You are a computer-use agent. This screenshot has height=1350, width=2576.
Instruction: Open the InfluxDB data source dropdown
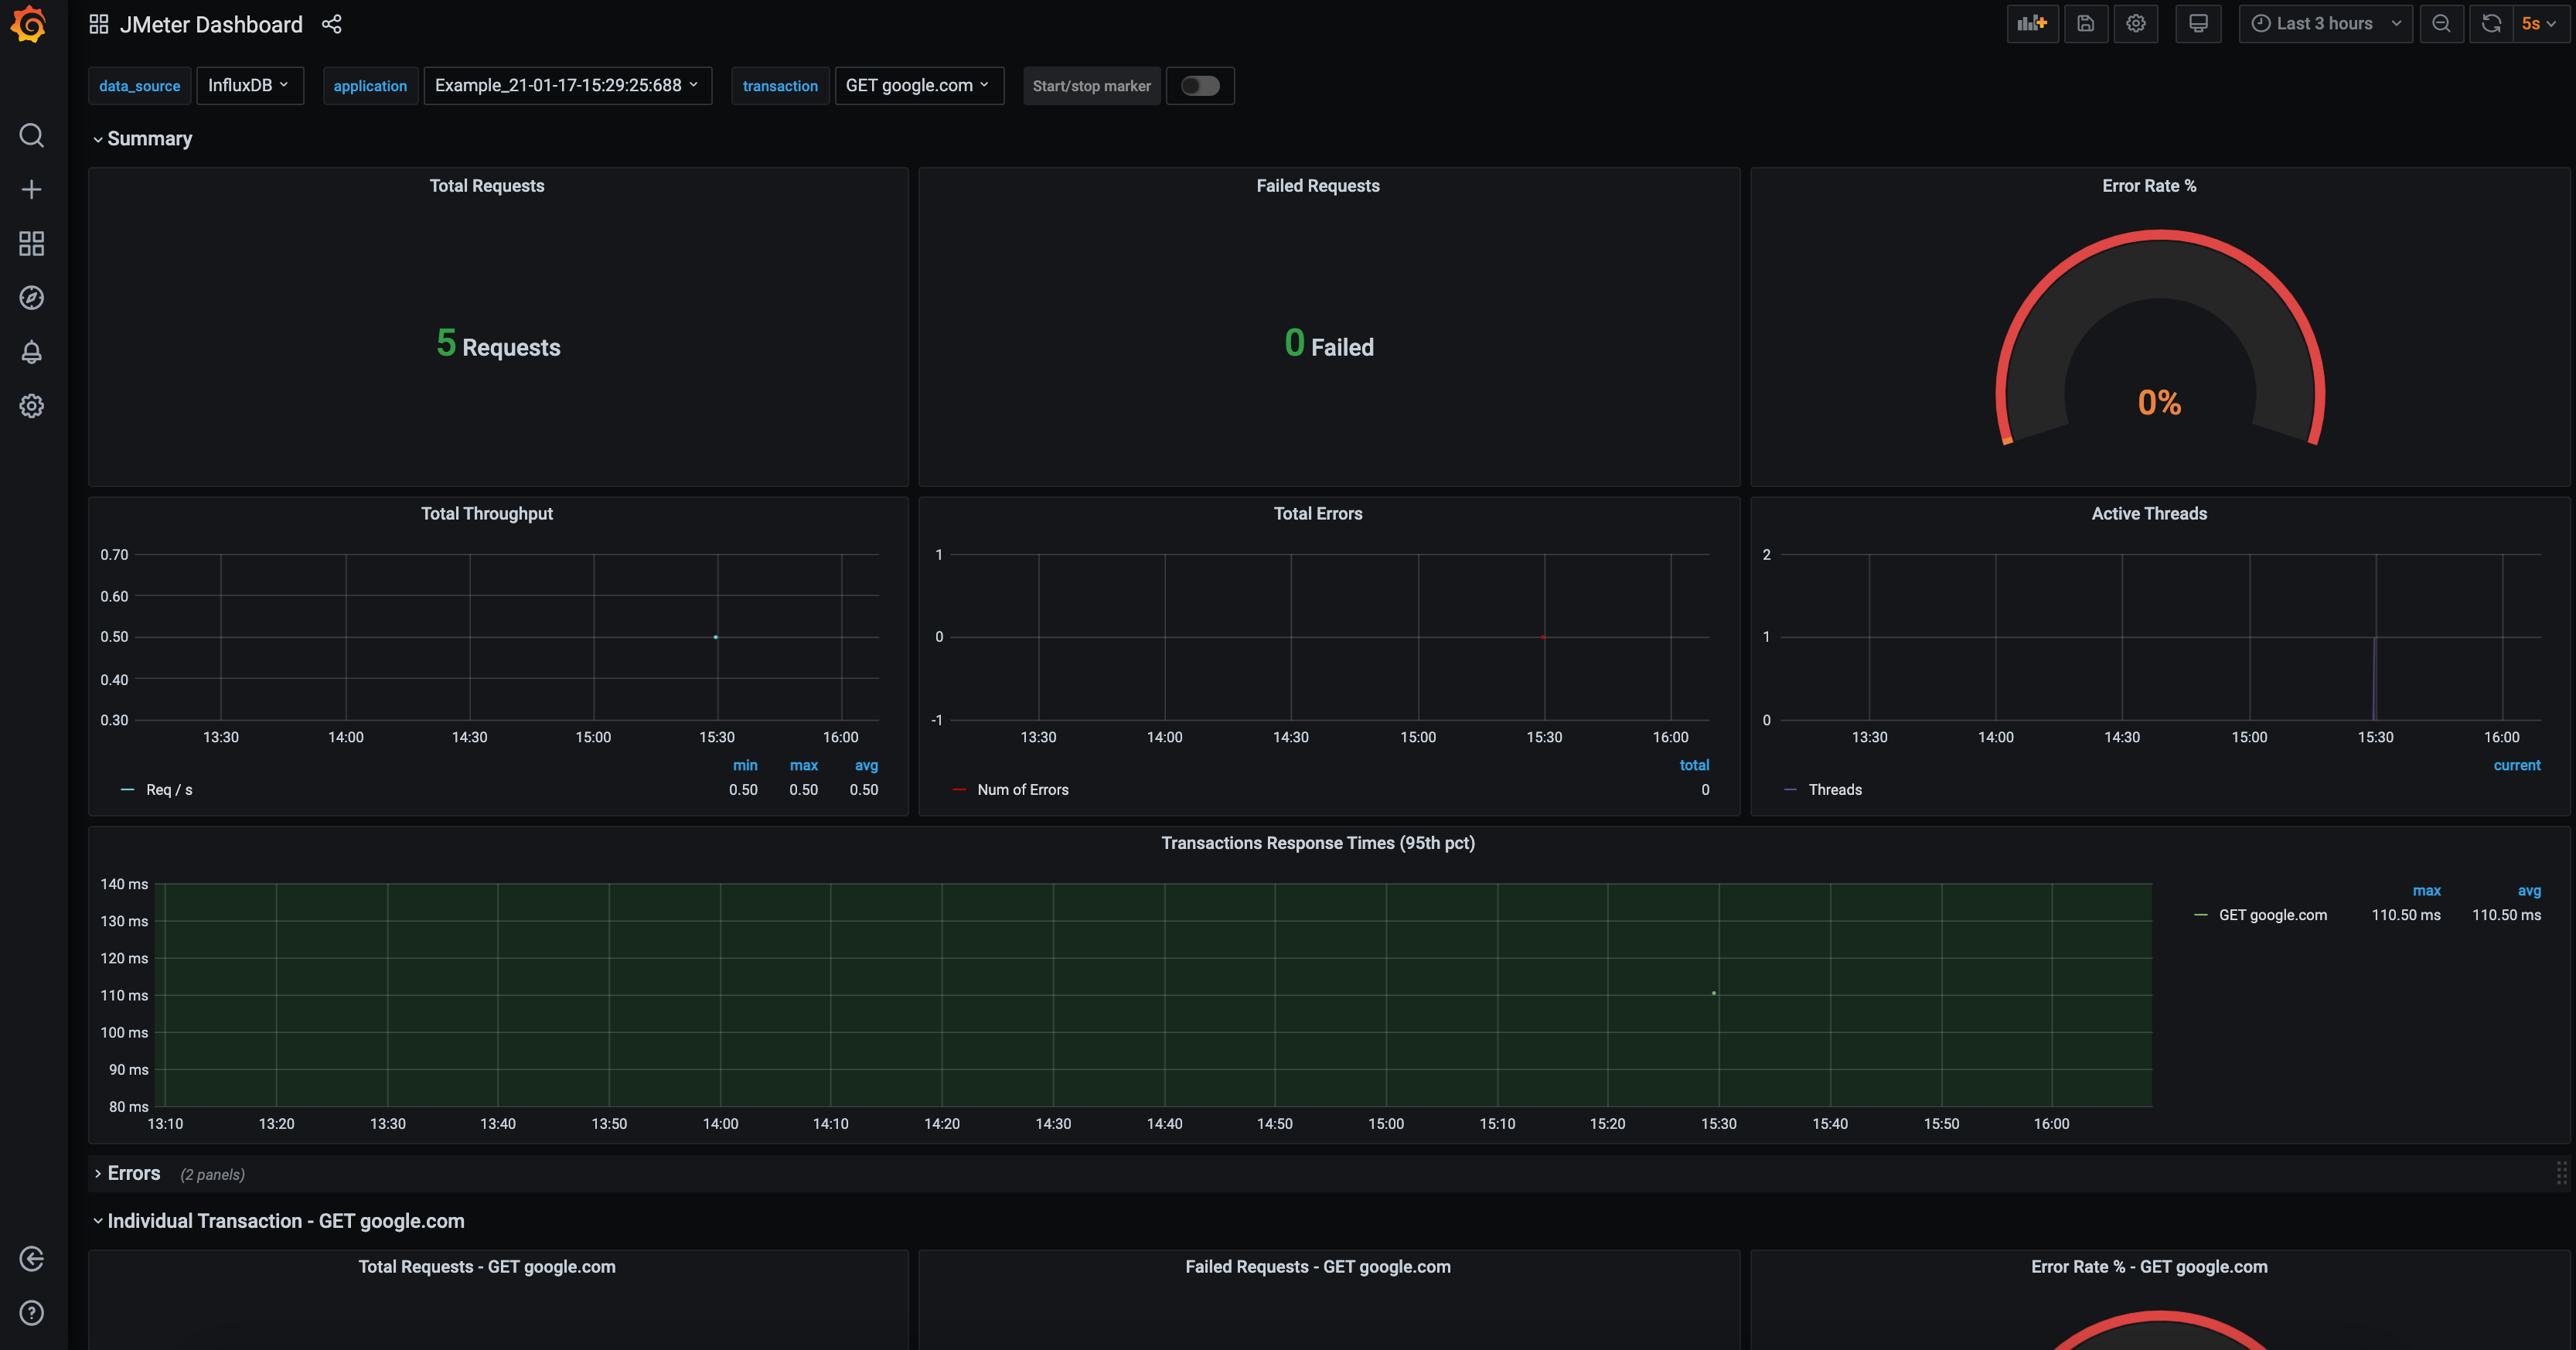(x=249, y=86)
